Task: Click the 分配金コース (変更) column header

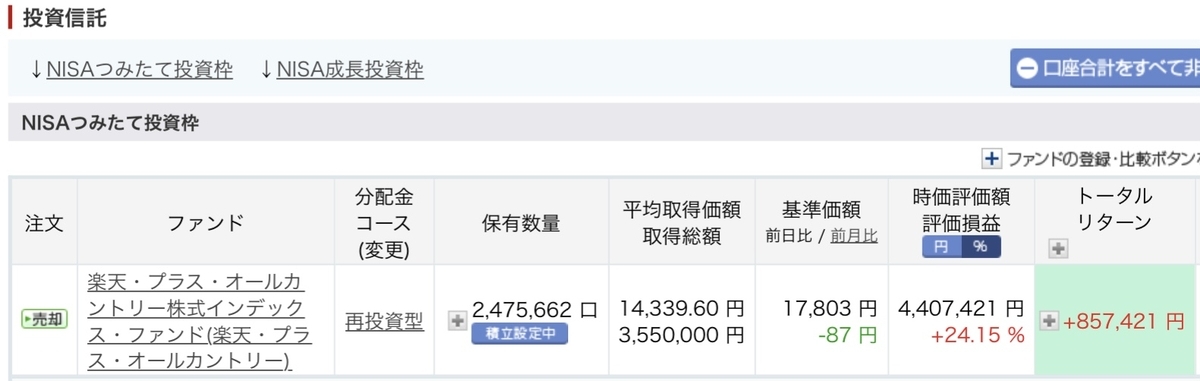Action: click(x=384, y=221)
